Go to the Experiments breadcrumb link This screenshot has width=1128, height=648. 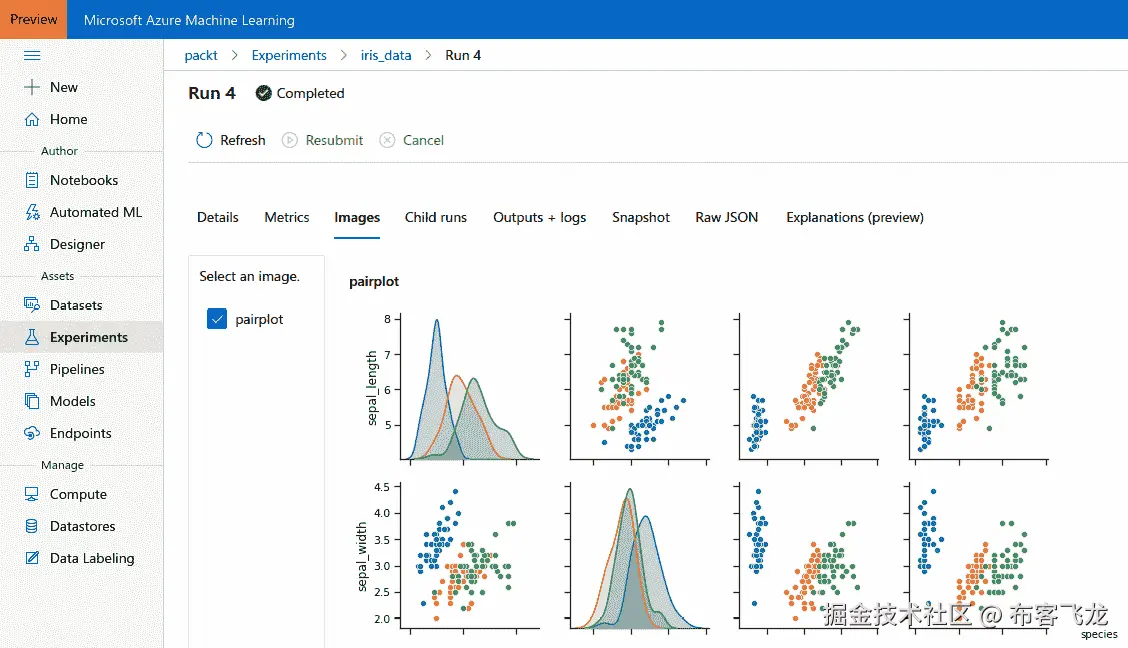[289, 55]
